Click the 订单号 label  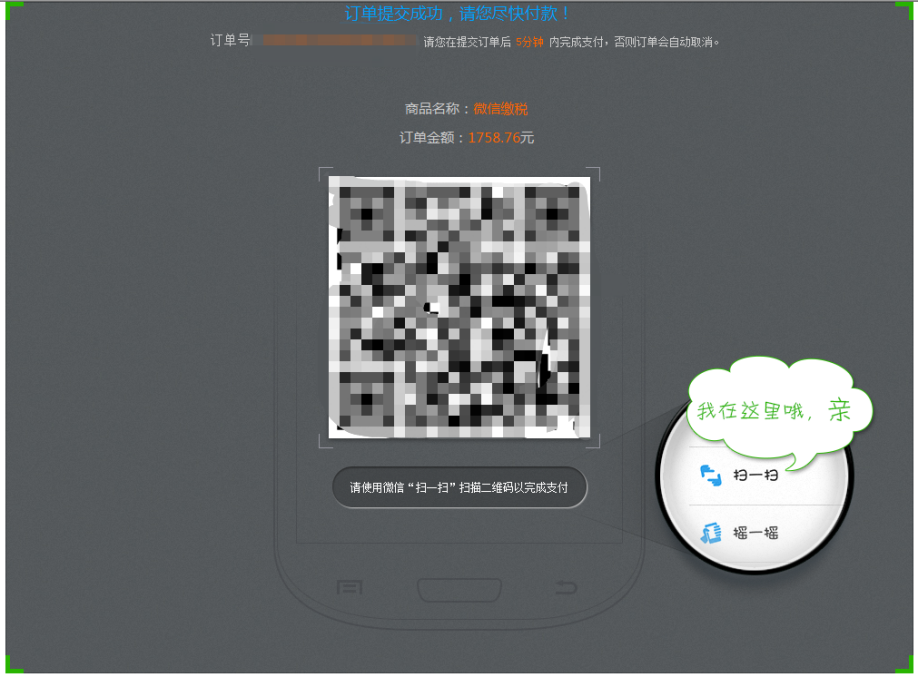(230, 40)
